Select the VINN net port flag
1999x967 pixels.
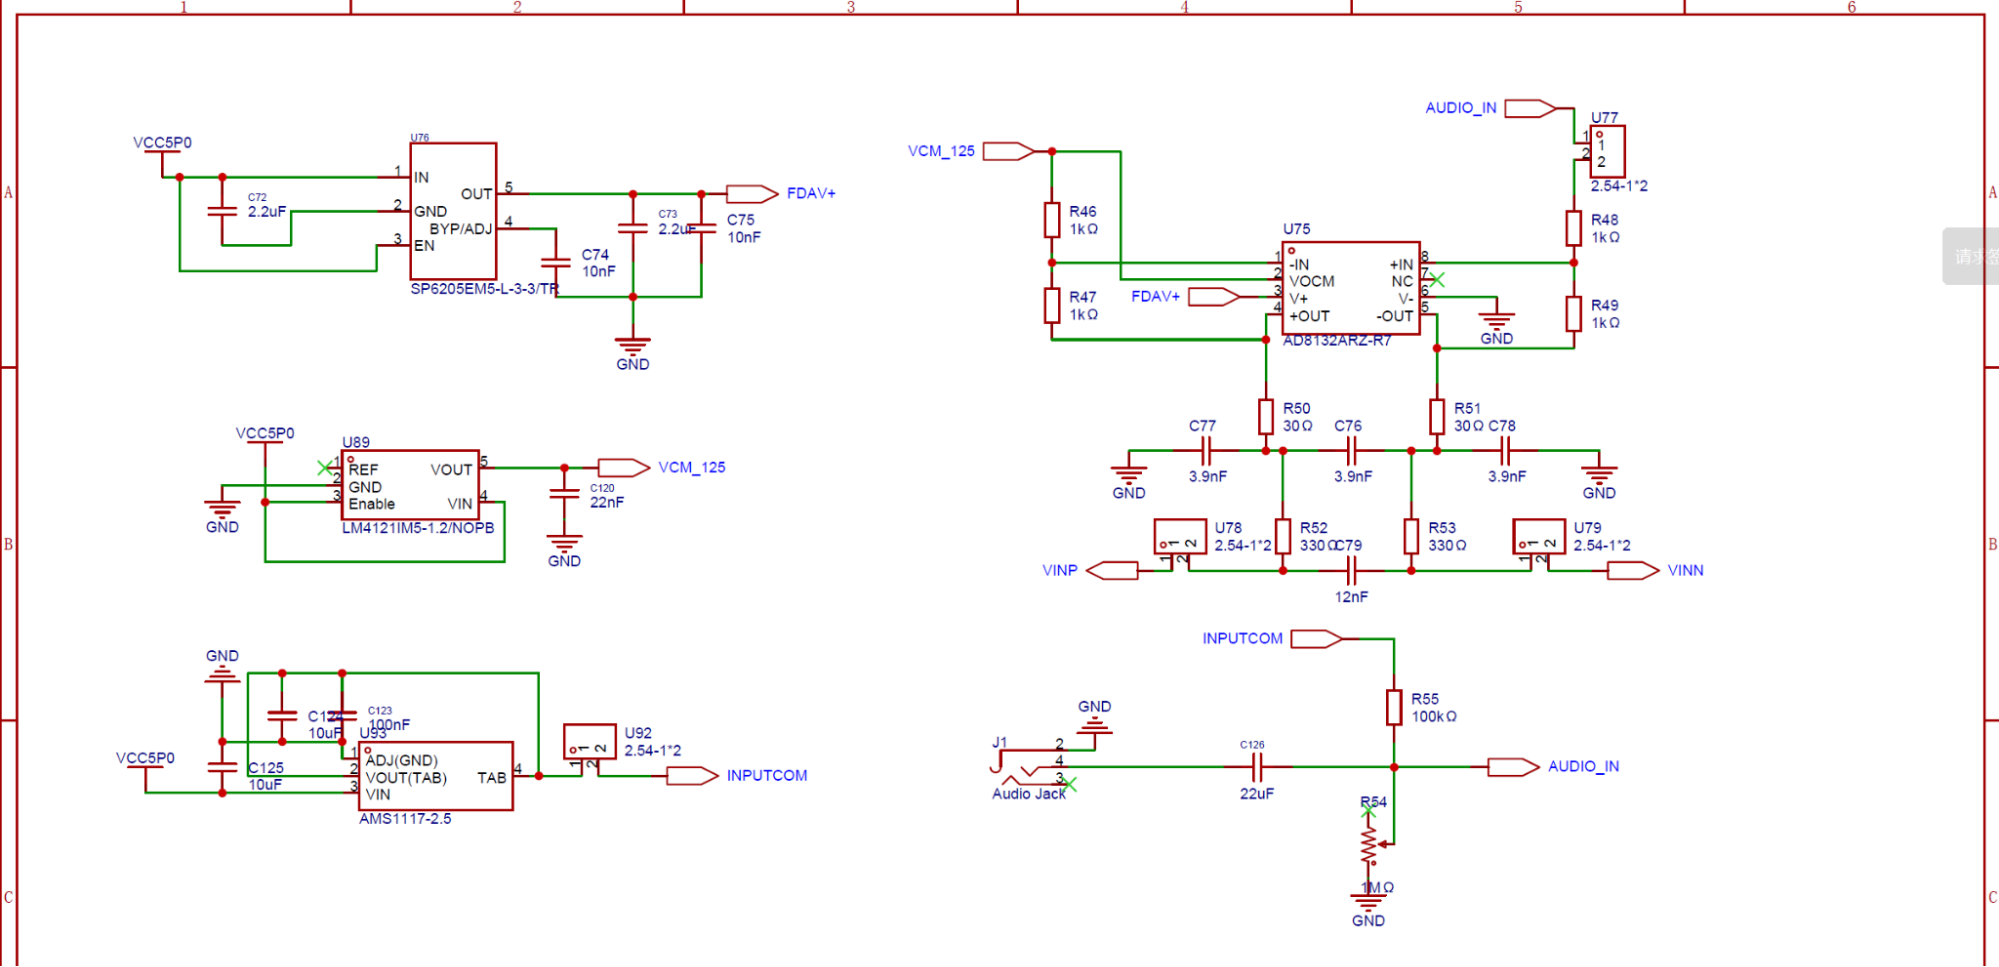tap(1633, 571)
